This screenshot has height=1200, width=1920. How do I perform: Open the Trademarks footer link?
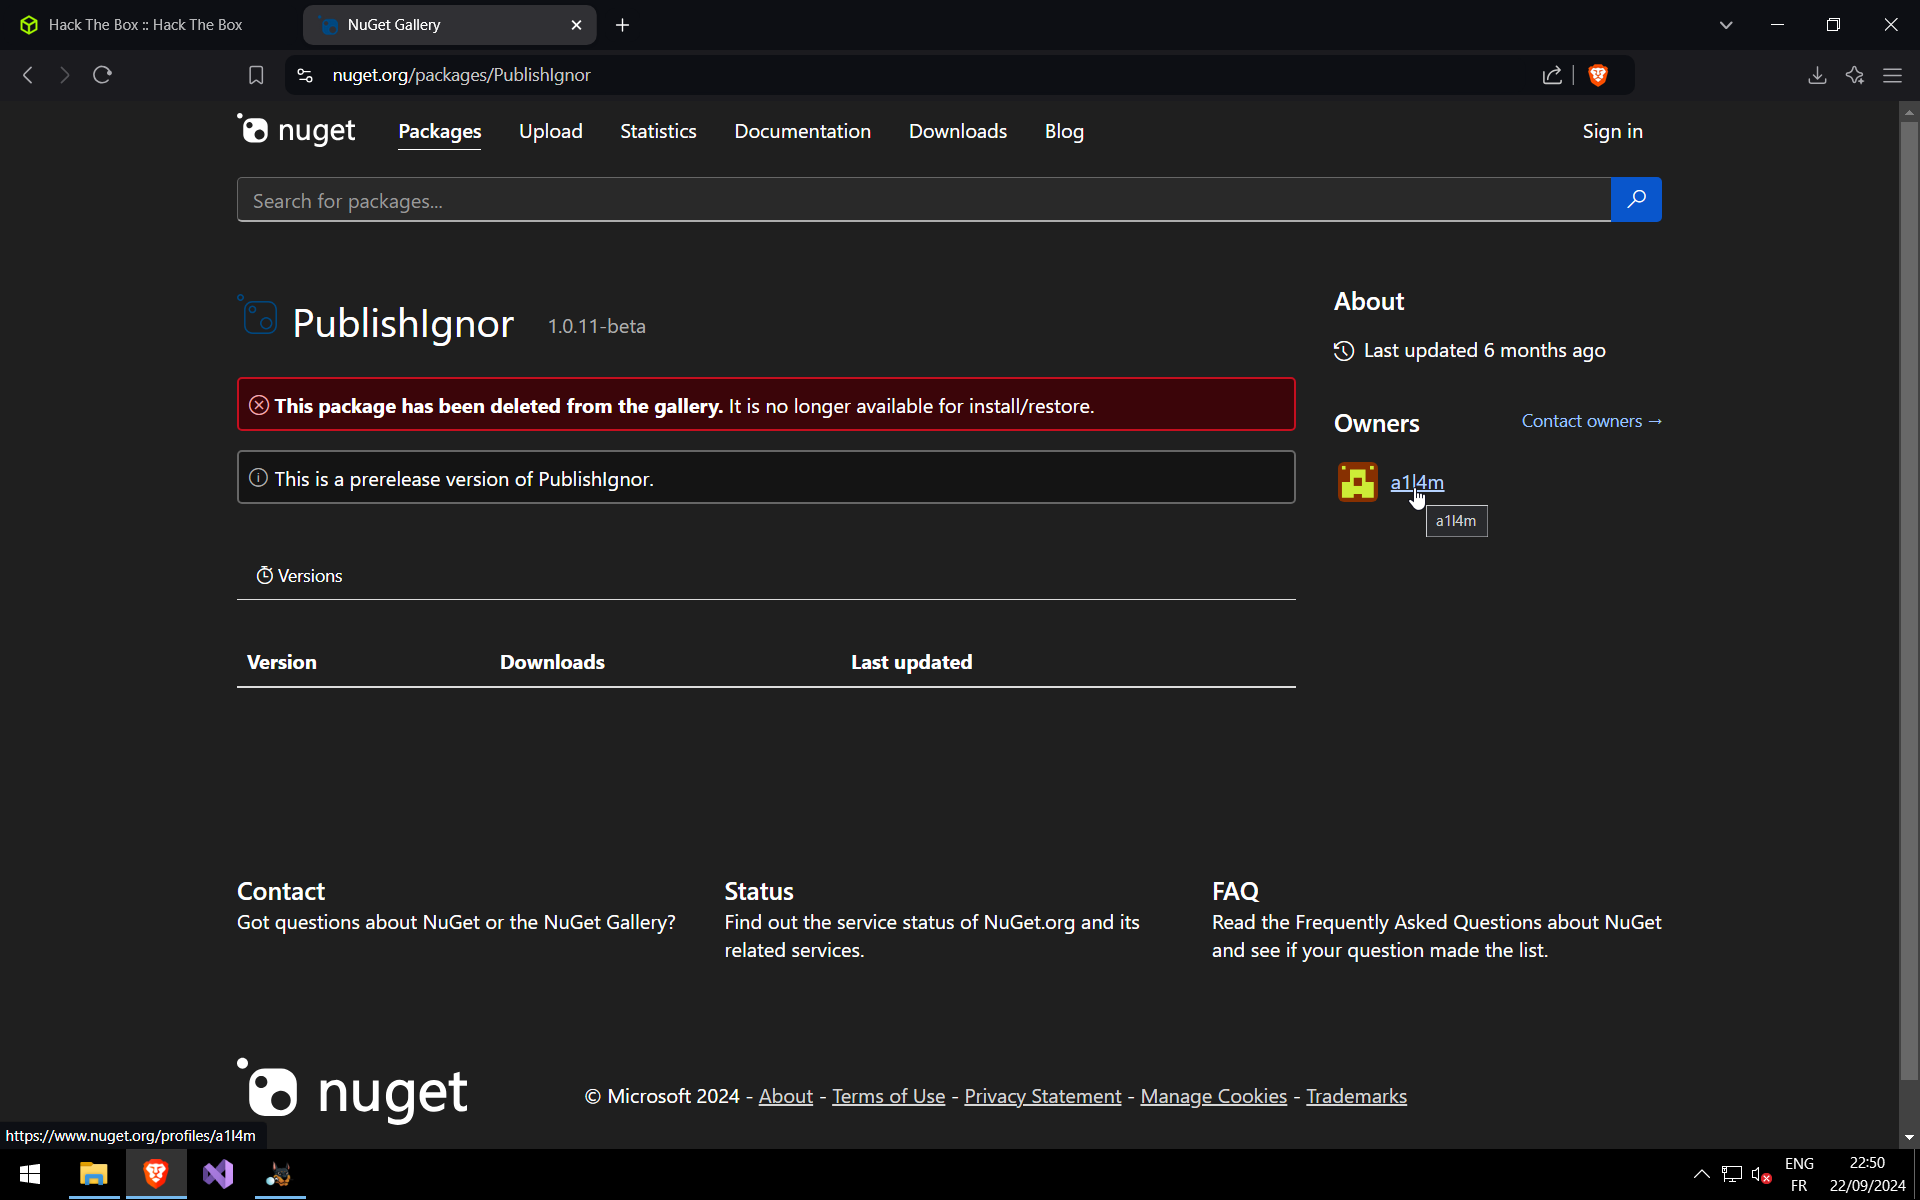click(x=1356, y=1096)
